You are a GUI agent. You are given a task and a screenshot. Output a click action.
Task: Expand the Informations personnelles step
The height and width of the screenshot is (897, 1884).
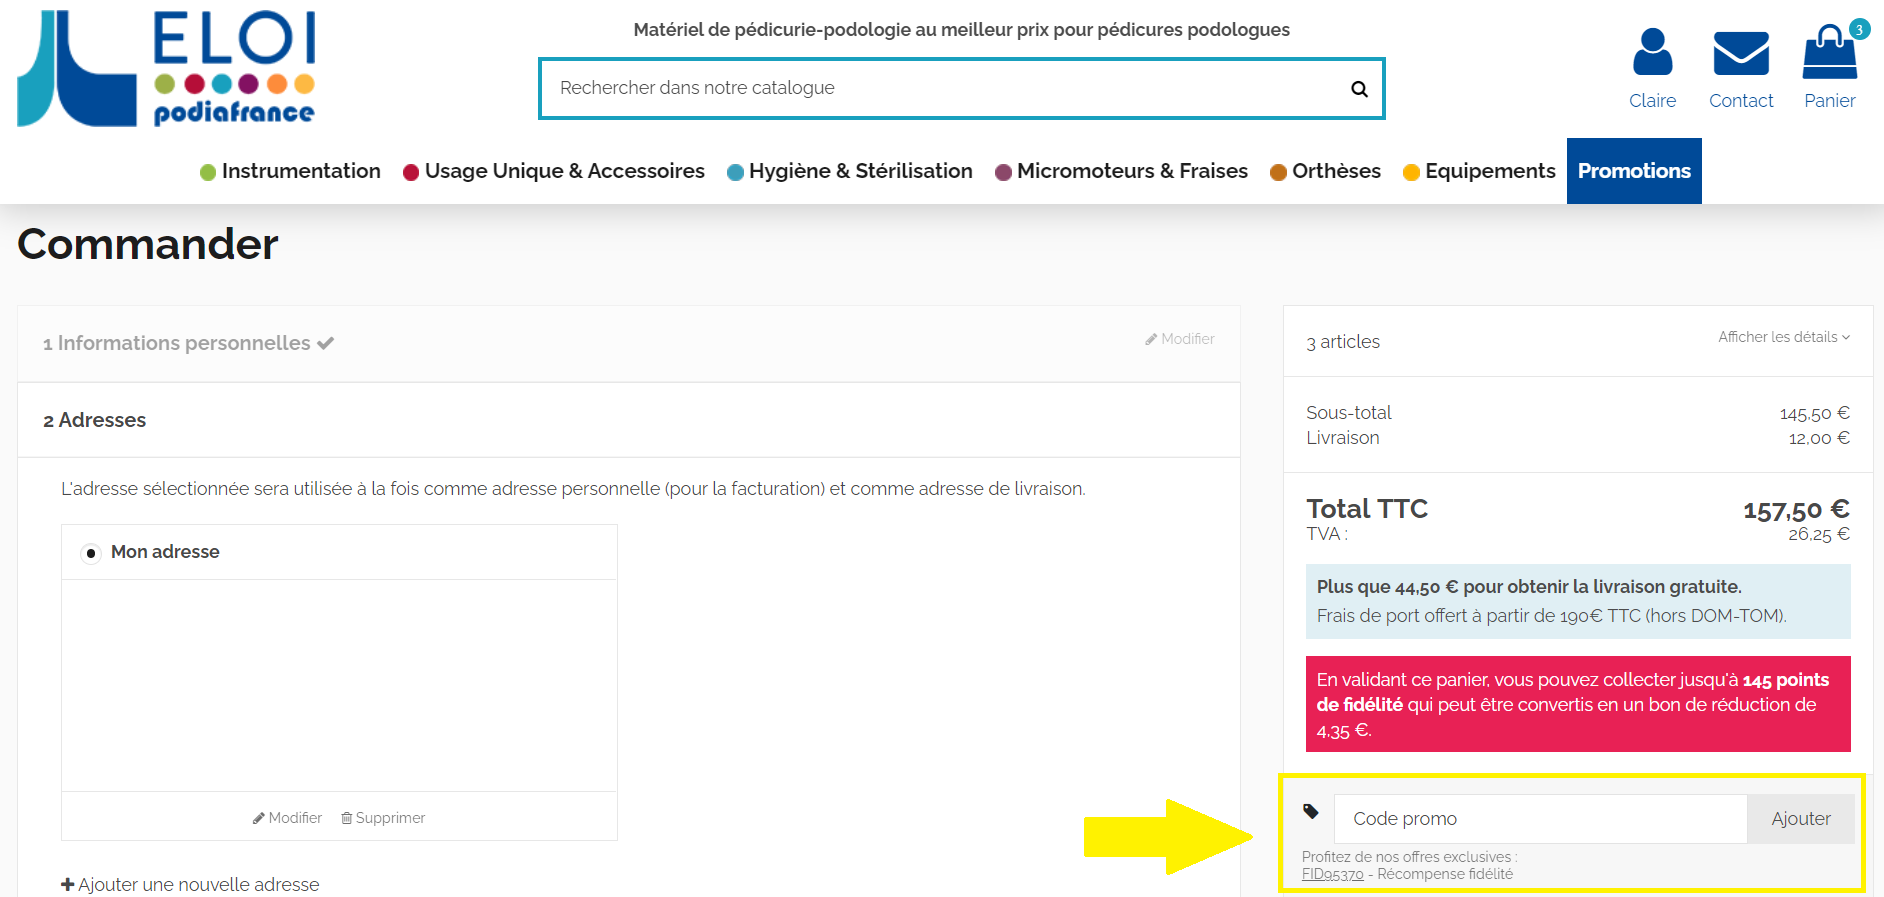click(185, 343)
